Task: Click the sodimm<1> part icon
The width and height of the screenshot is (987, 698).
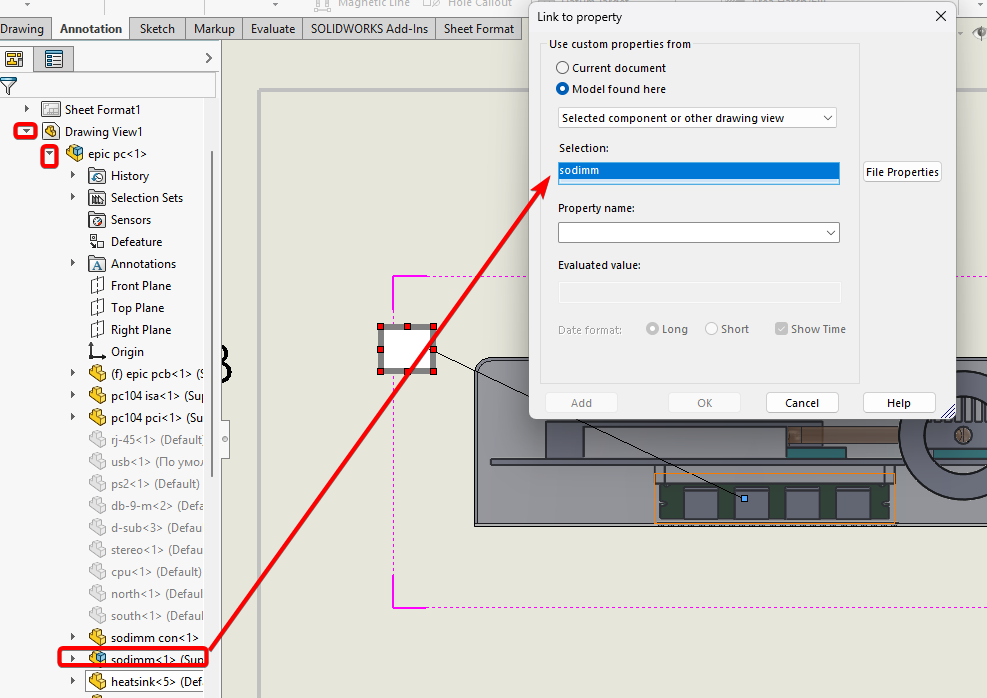Action: pyautogui.click(x=98, y=658)
